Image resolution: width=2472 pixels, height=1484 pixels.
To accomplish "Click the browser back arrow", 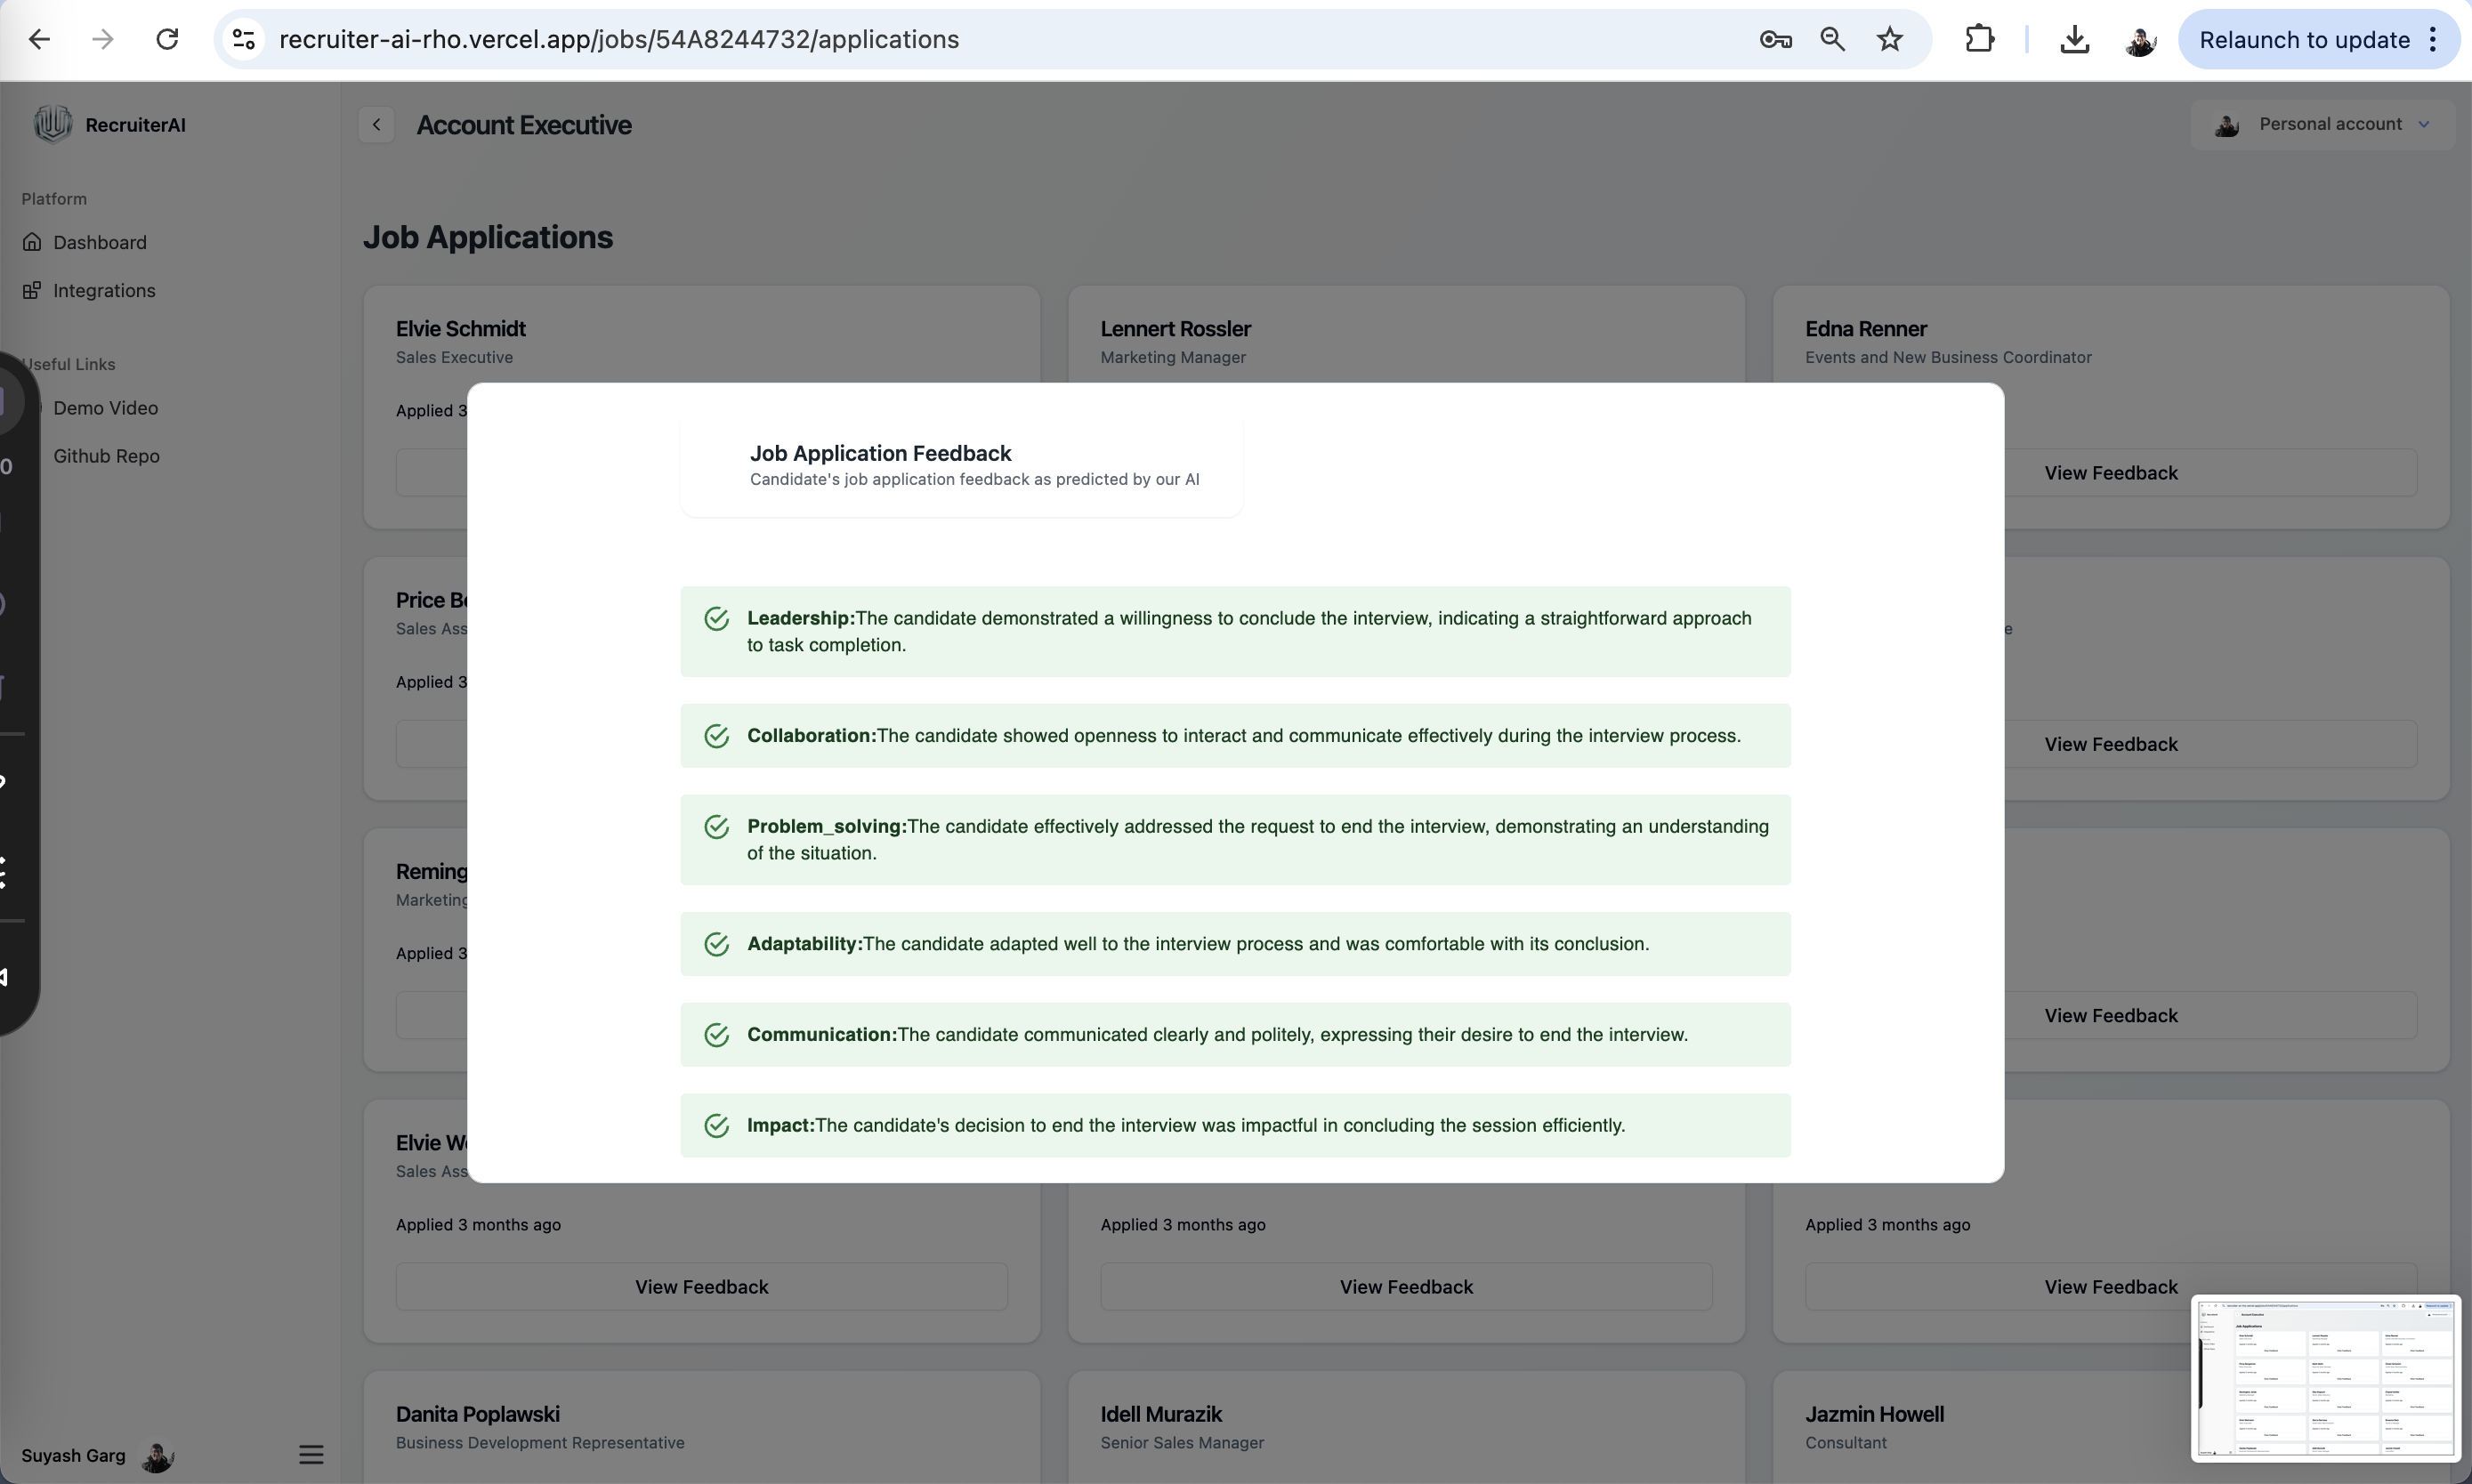I will [39, 39].
